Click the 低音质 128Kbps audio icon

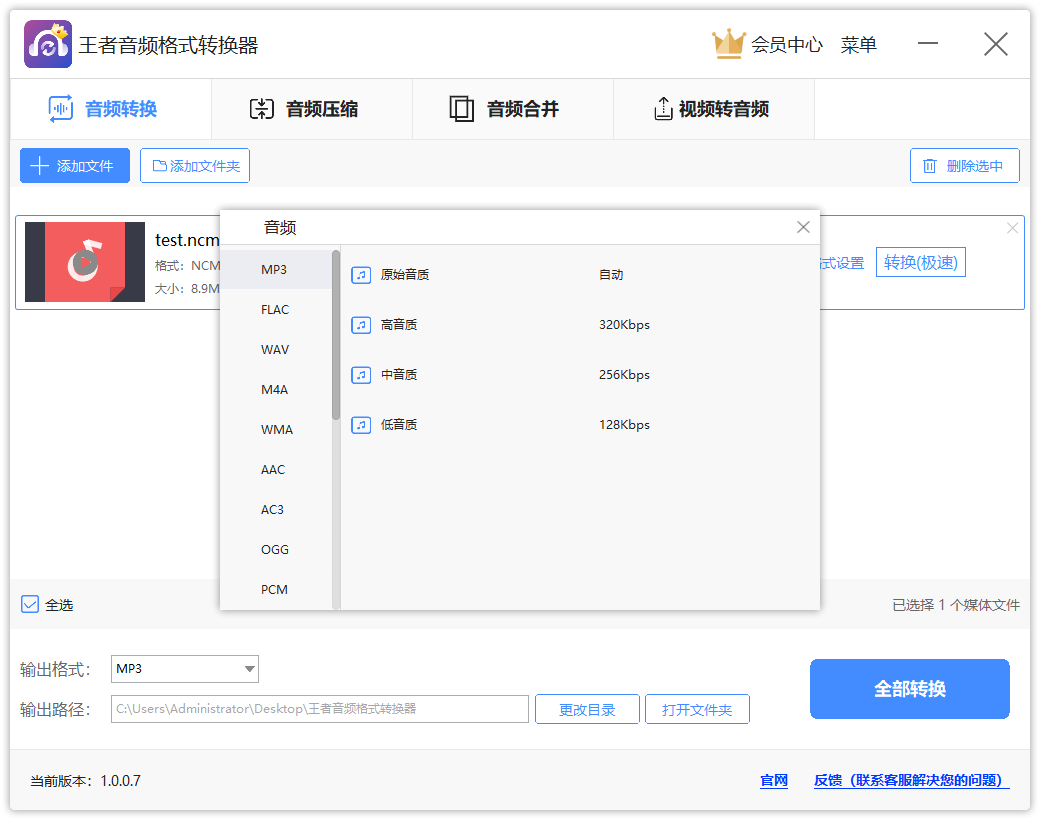[x=361, y=424]
